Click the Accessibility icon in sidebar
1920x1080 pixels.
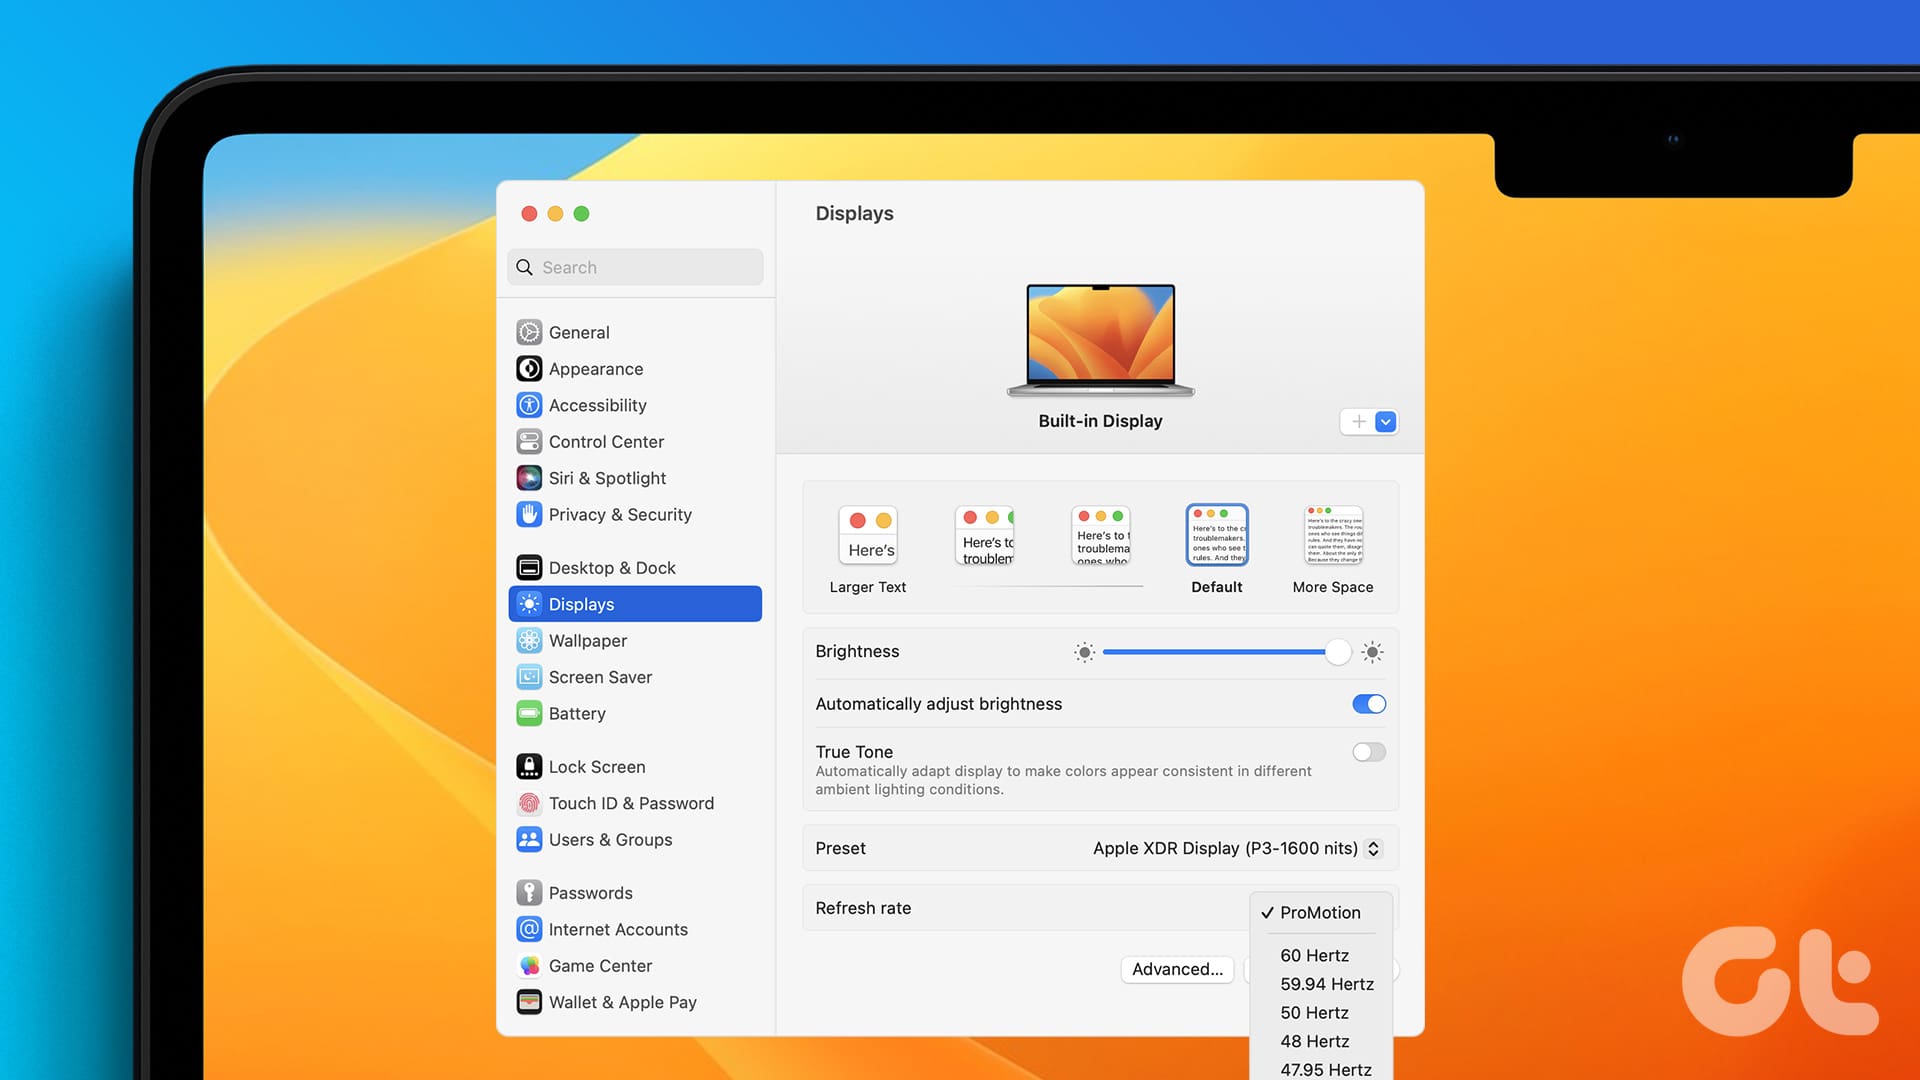529,405
